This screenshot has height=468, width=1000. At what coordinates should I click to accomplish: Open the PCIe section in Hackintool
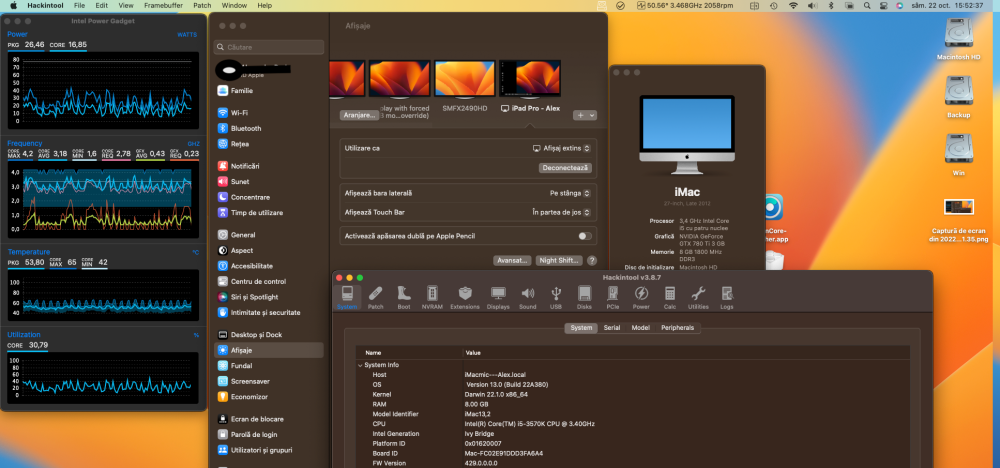pyautogui.click(x=613, y=298)
